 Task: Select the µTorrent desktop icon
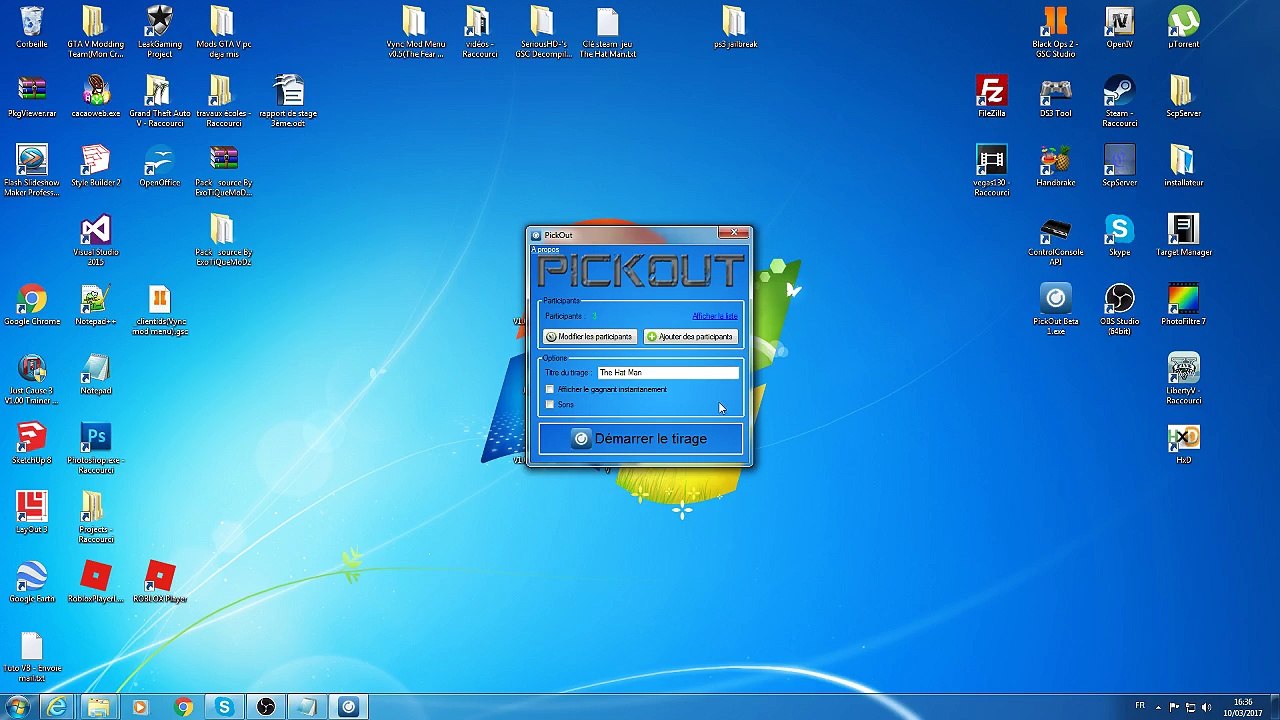[1183, 27]
